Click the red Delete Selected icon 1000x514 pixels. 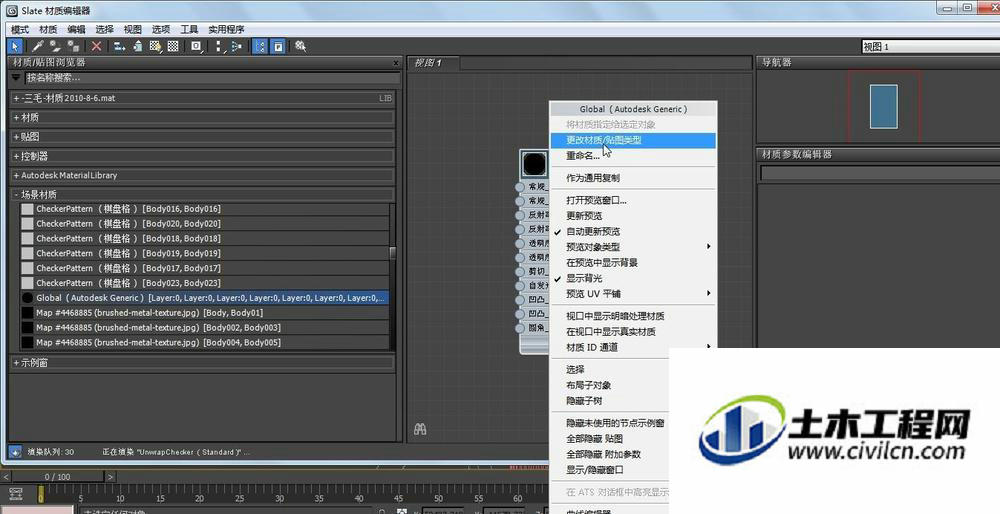96,46
